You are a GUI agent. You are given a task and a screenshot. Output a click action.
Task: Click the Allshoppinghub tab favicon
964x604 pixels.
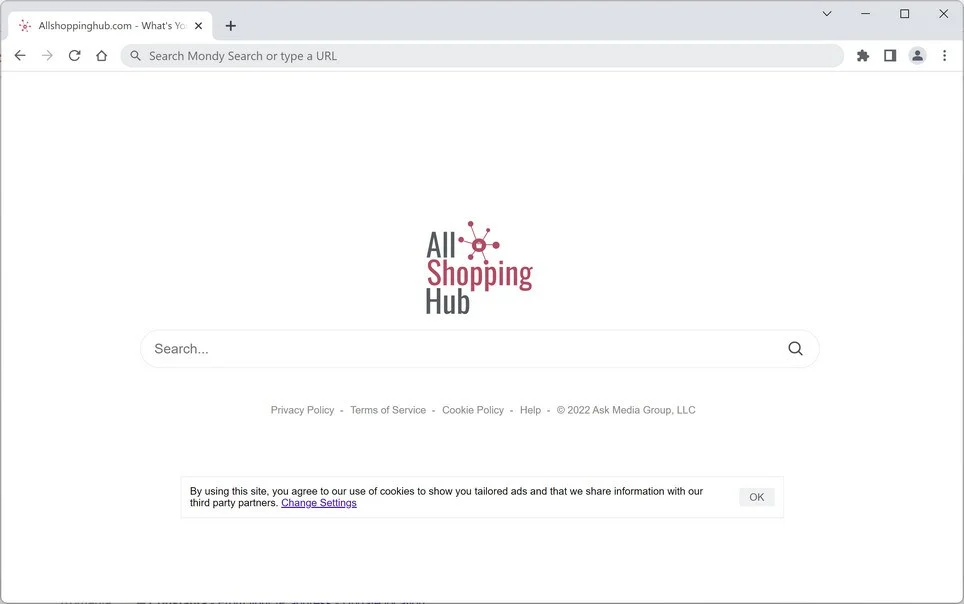pos(25,26)
